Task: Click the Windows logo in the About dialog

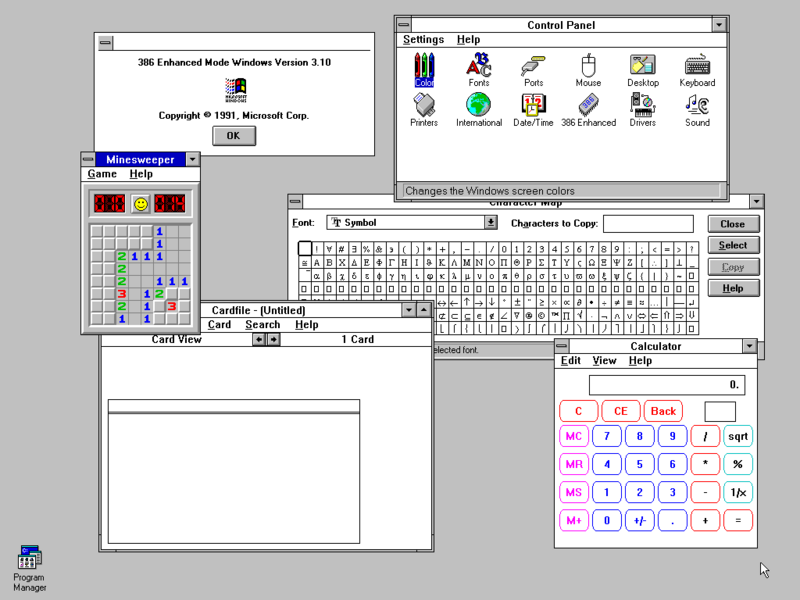Action: point(236,90)
